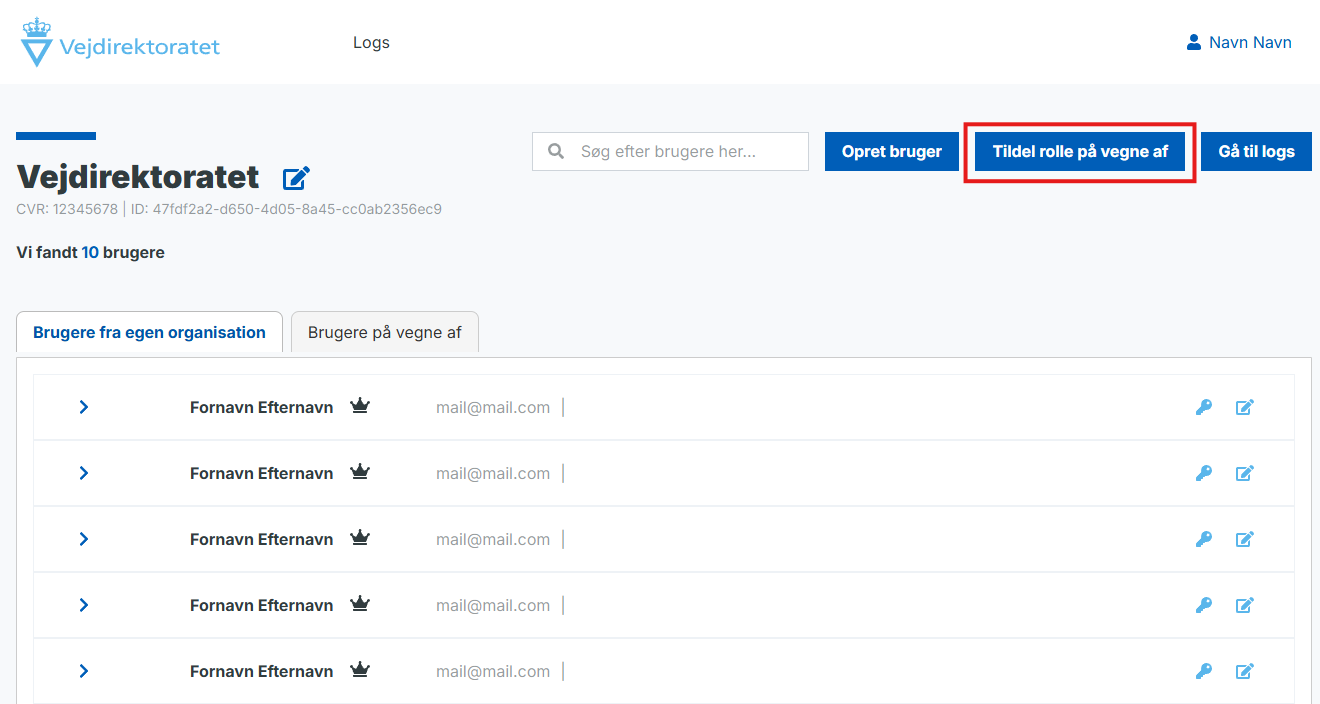The image size is (1320, 704).
Task: Click 'mail@mail.com' in the second user row
Action: click(x=493, y=473)
